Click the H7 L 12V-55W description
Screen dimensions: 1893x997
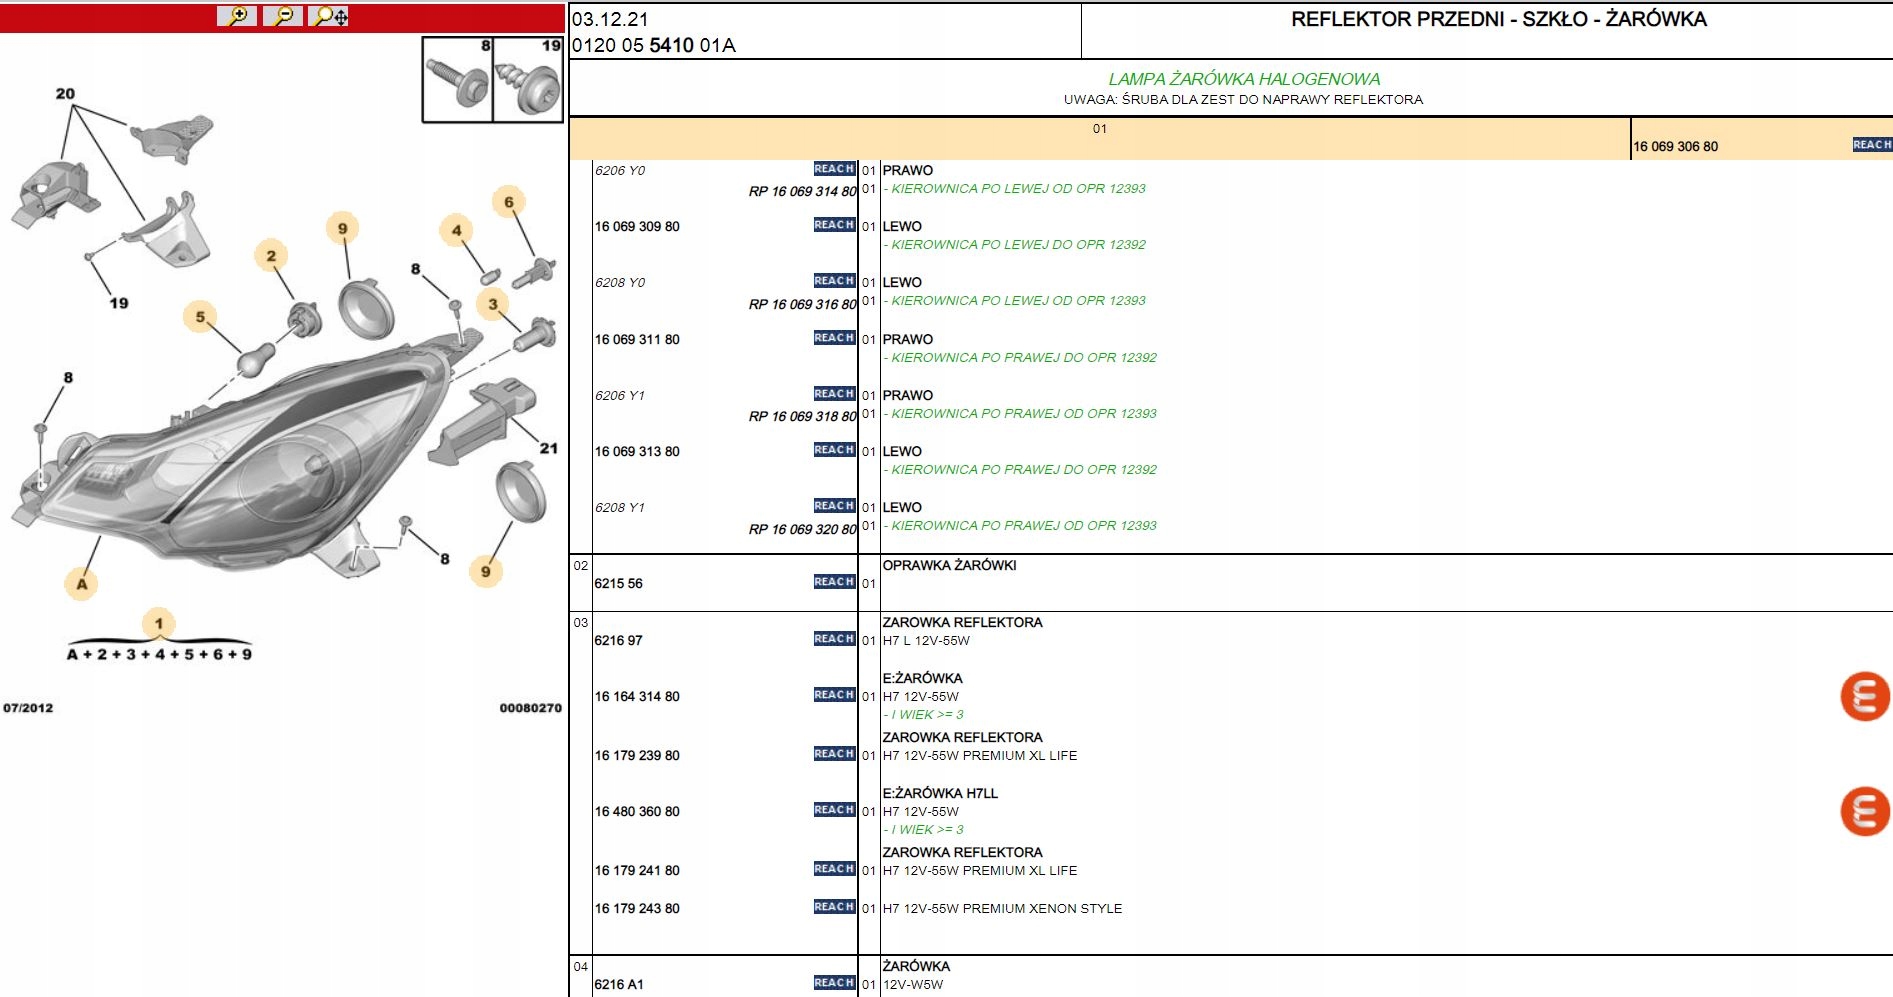pos(926,641)
